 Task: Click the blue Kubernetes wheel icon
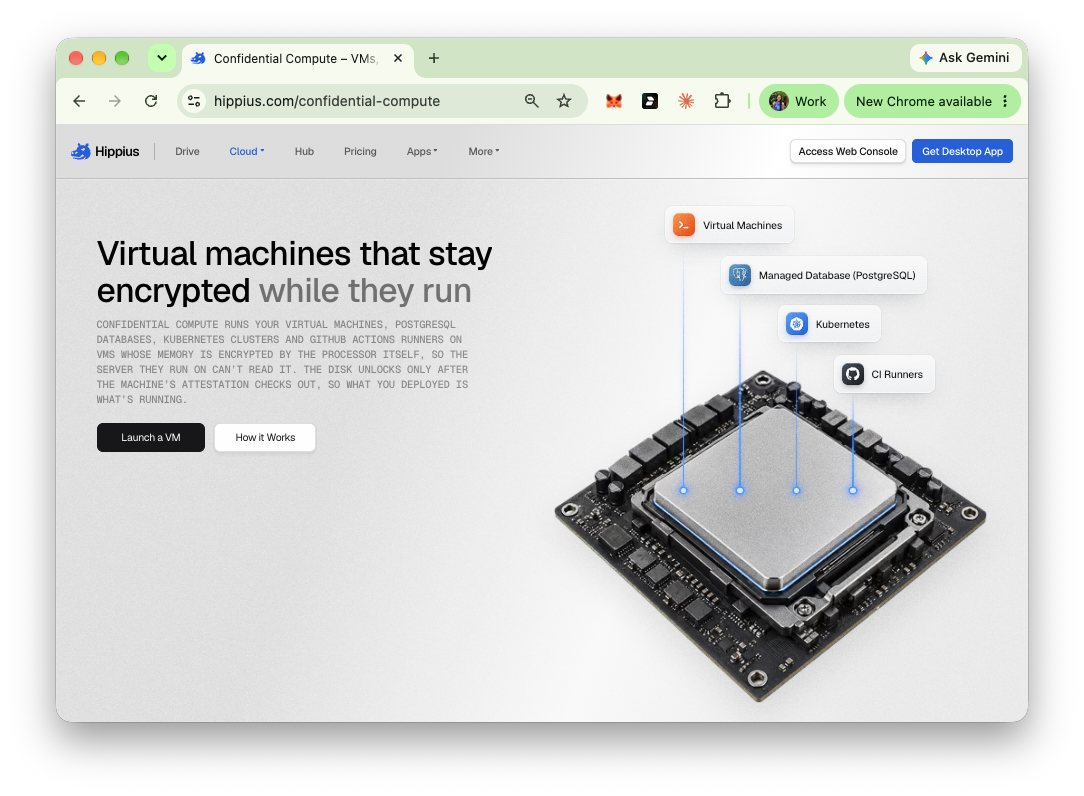click(796, 324)
